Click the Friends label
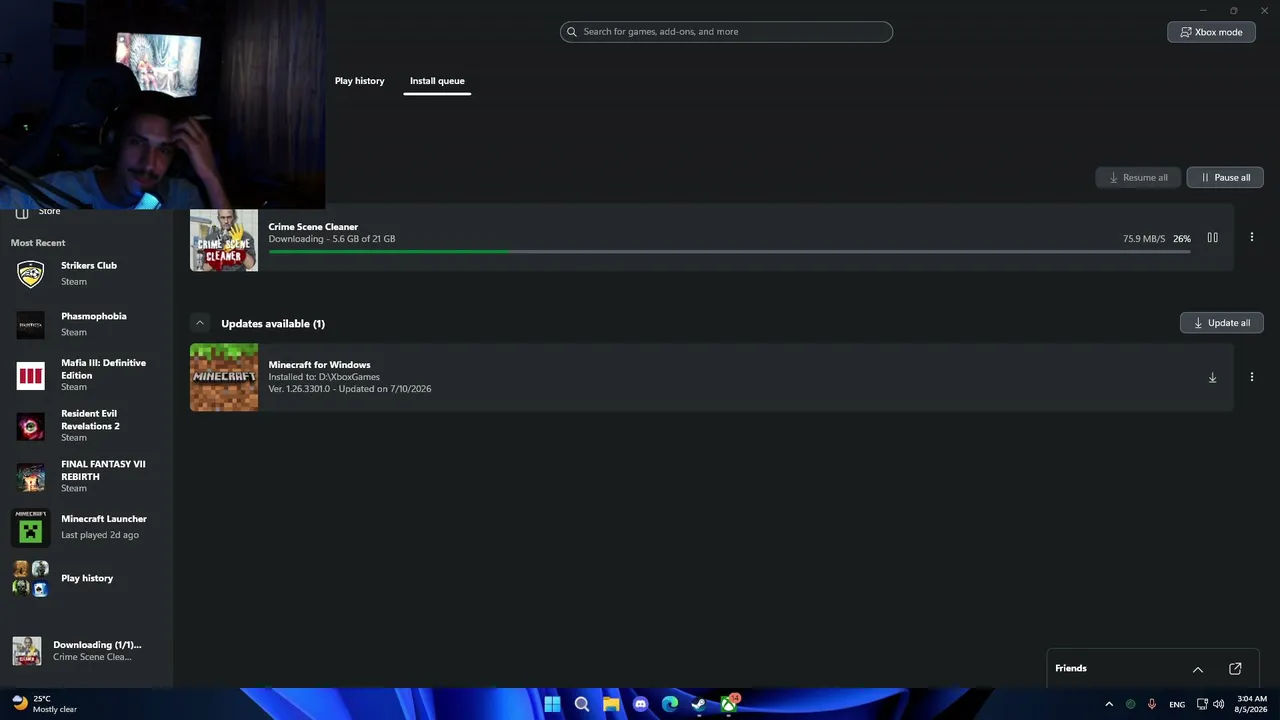Viewport: 1280px width, 720px height. pos(1071,669)
